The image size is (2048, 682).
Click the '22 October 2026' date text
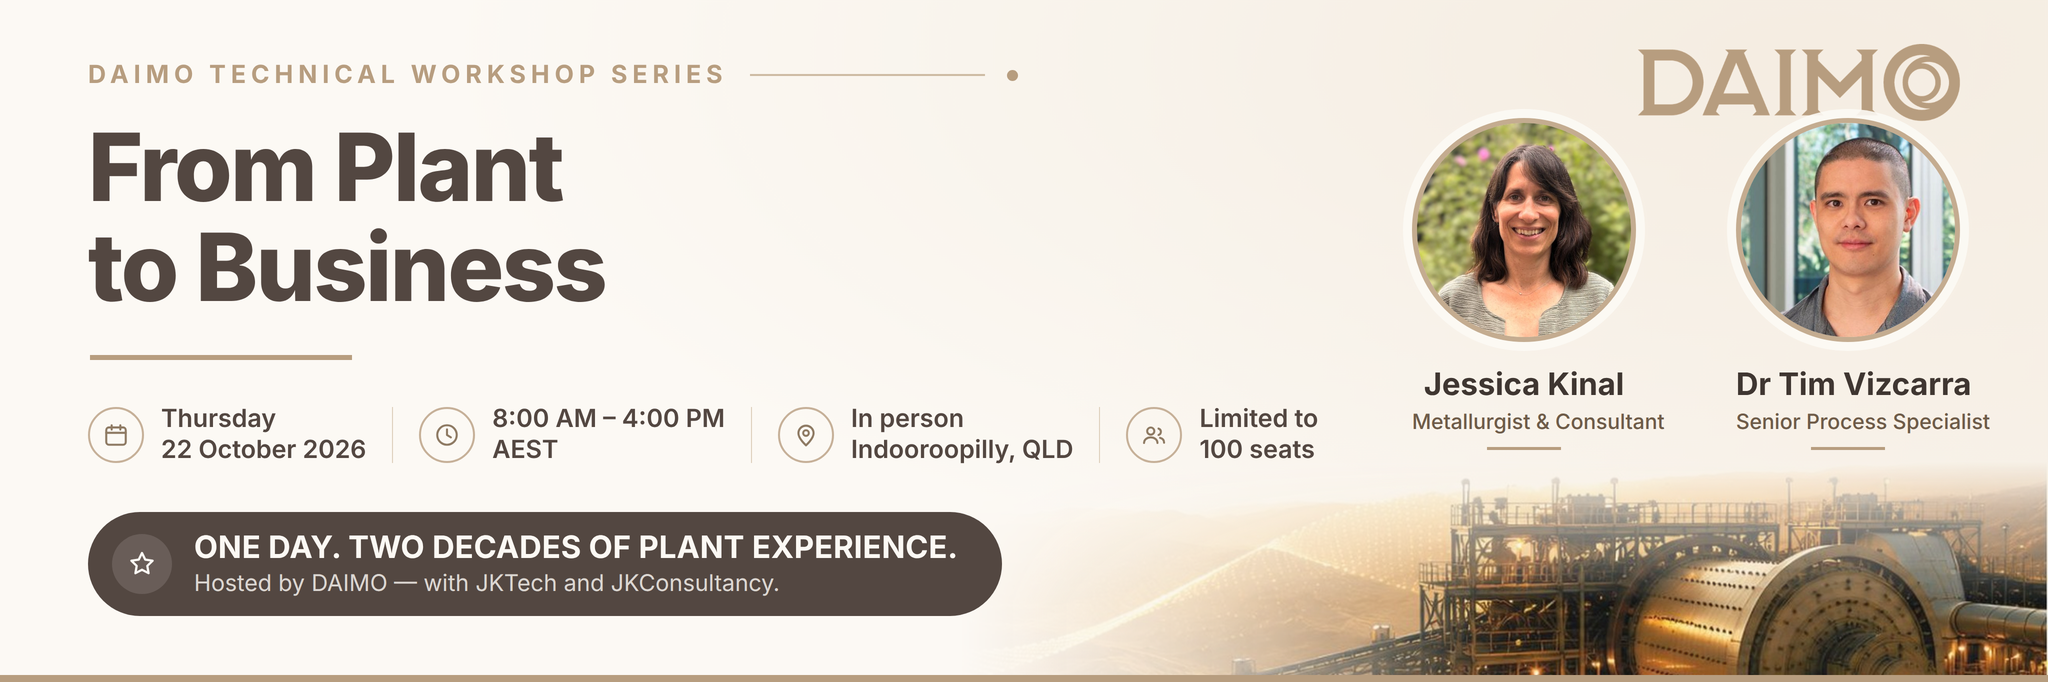(263, 450)
